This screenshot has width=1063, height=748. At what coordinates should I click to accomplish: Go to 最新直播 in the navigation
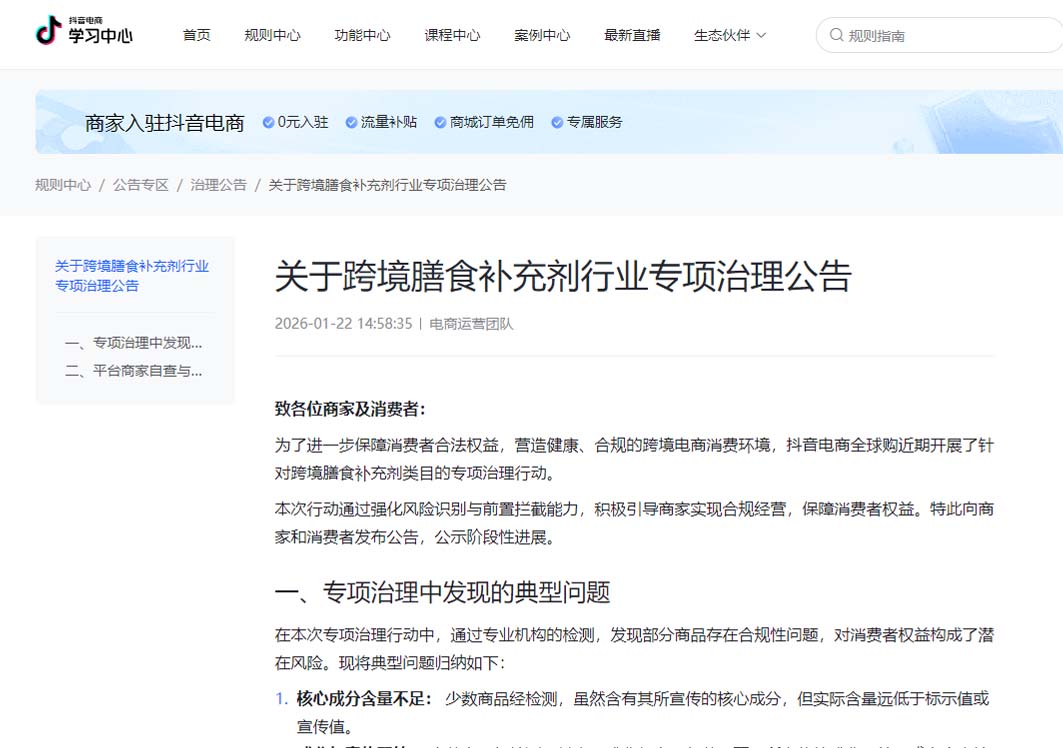632,33
